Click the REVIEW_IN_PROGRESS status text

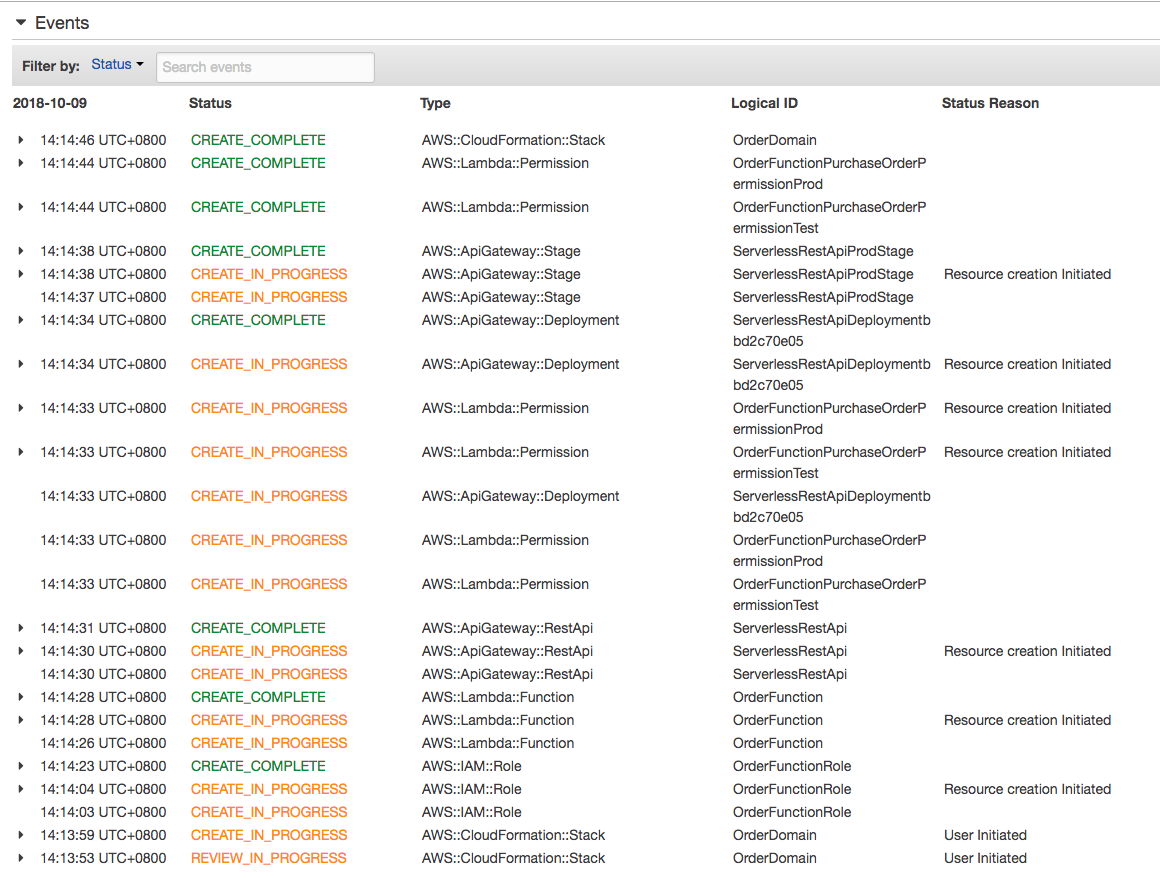click(268, 858)
